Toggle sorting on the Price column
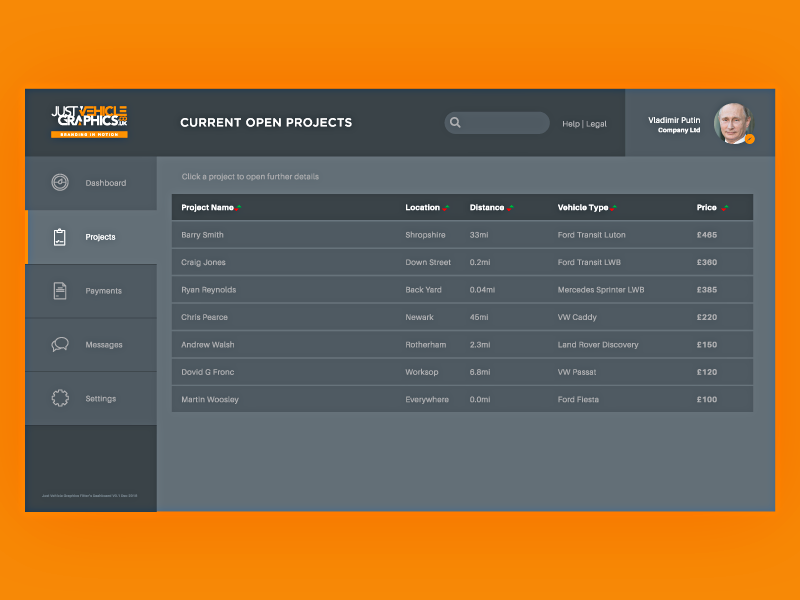 tap(726, 207)
